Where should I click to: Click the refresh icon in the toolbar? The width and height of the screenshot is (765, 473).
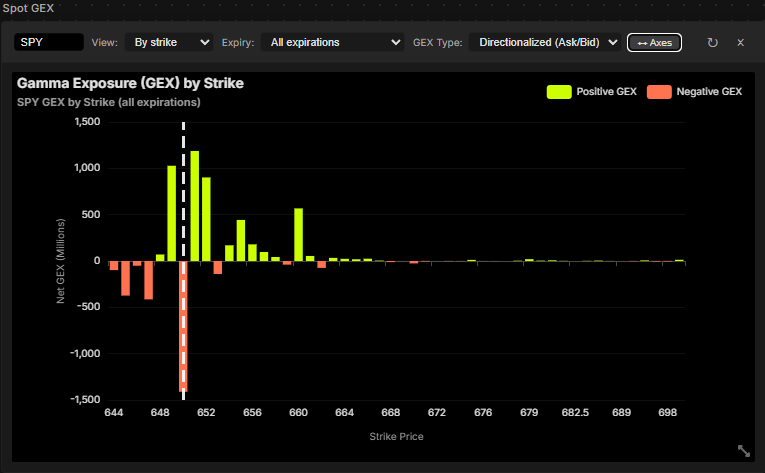pos(712,43)
